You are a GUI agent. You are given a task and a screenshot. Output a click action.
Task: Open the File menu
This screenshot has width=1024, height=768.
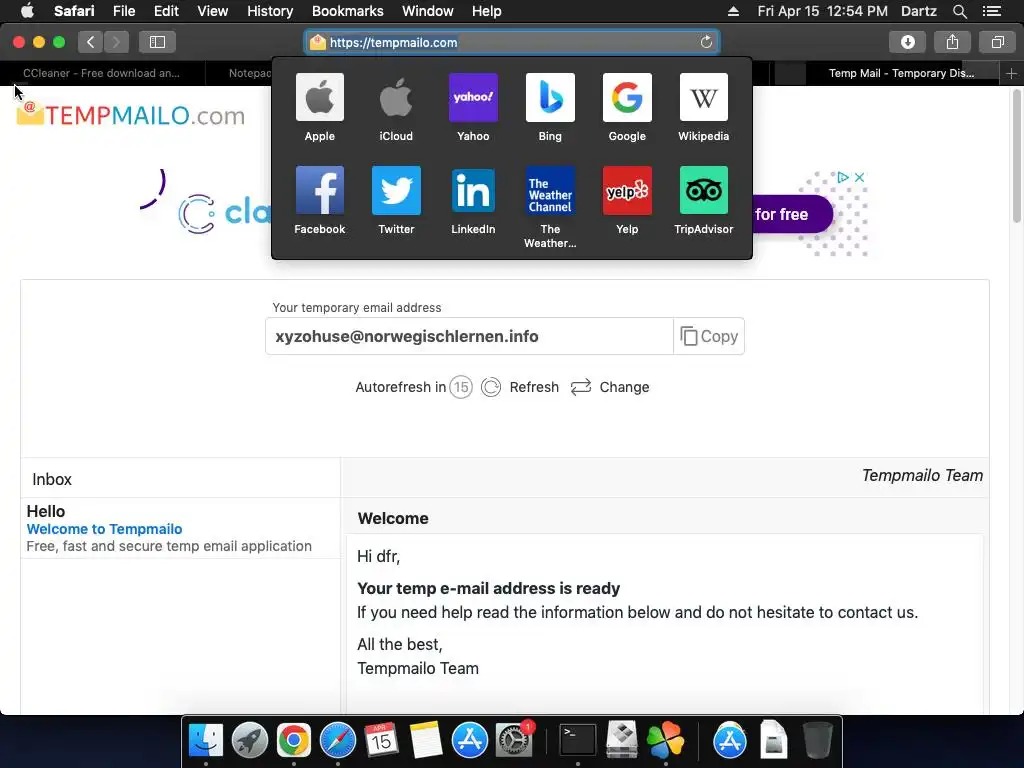click(123, 11)
